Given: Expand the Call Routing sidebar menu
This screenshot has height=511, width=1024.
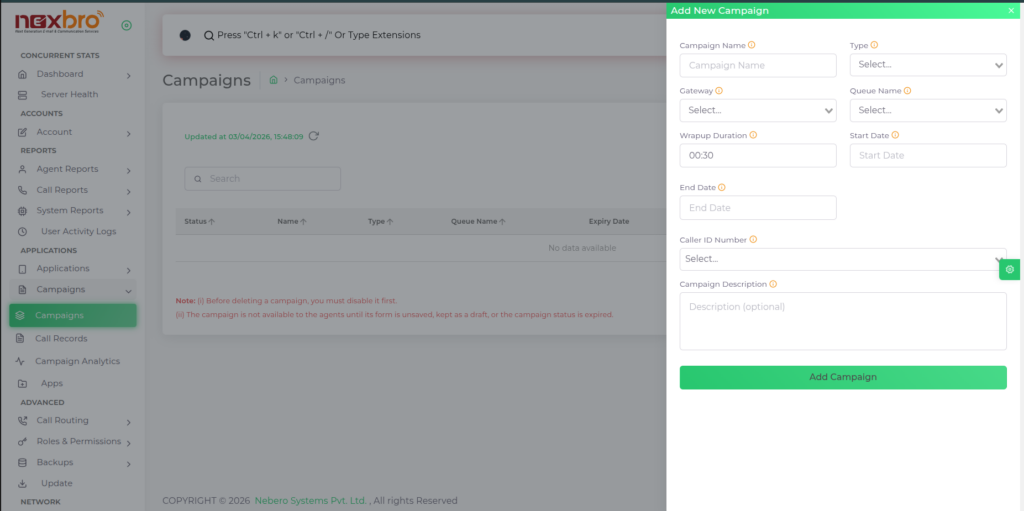Looking at the screenshot, I should (x=75, y=421).
